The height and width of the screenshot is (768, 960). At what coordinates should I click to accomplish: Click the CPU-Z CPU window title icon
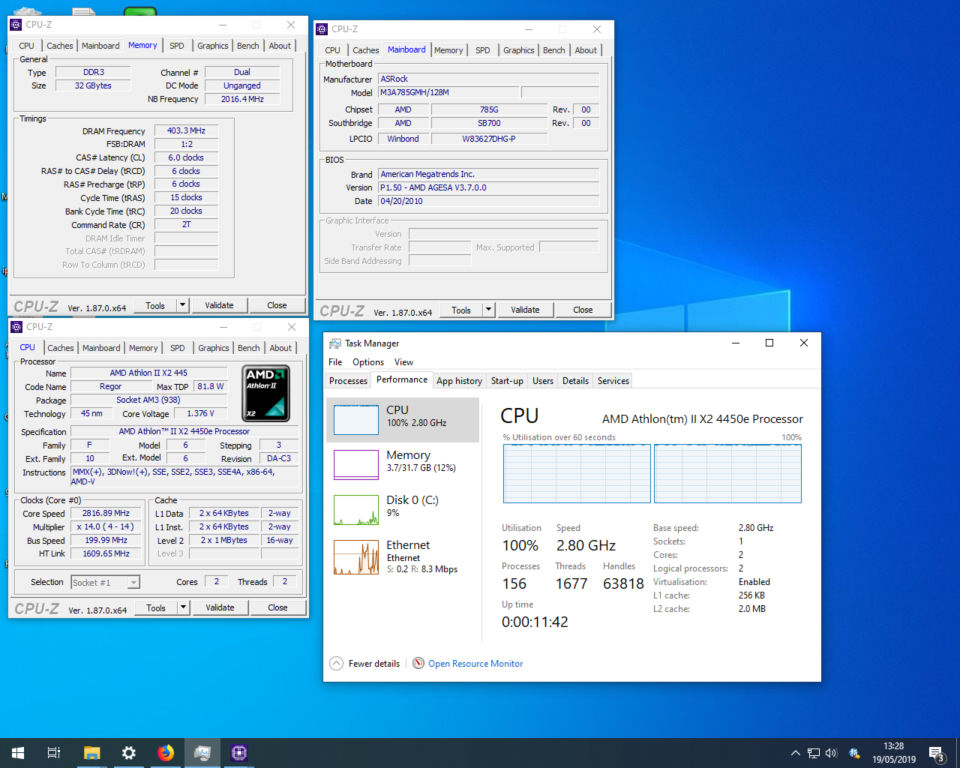[x=17, y=326]
